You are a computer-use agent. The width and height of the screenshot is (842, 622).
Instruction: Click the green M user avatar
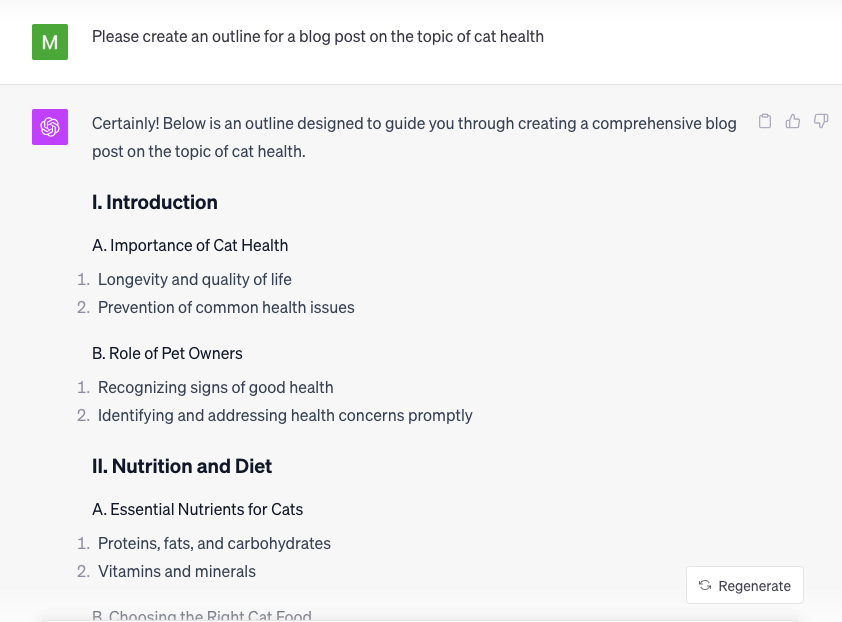point(50,42)
